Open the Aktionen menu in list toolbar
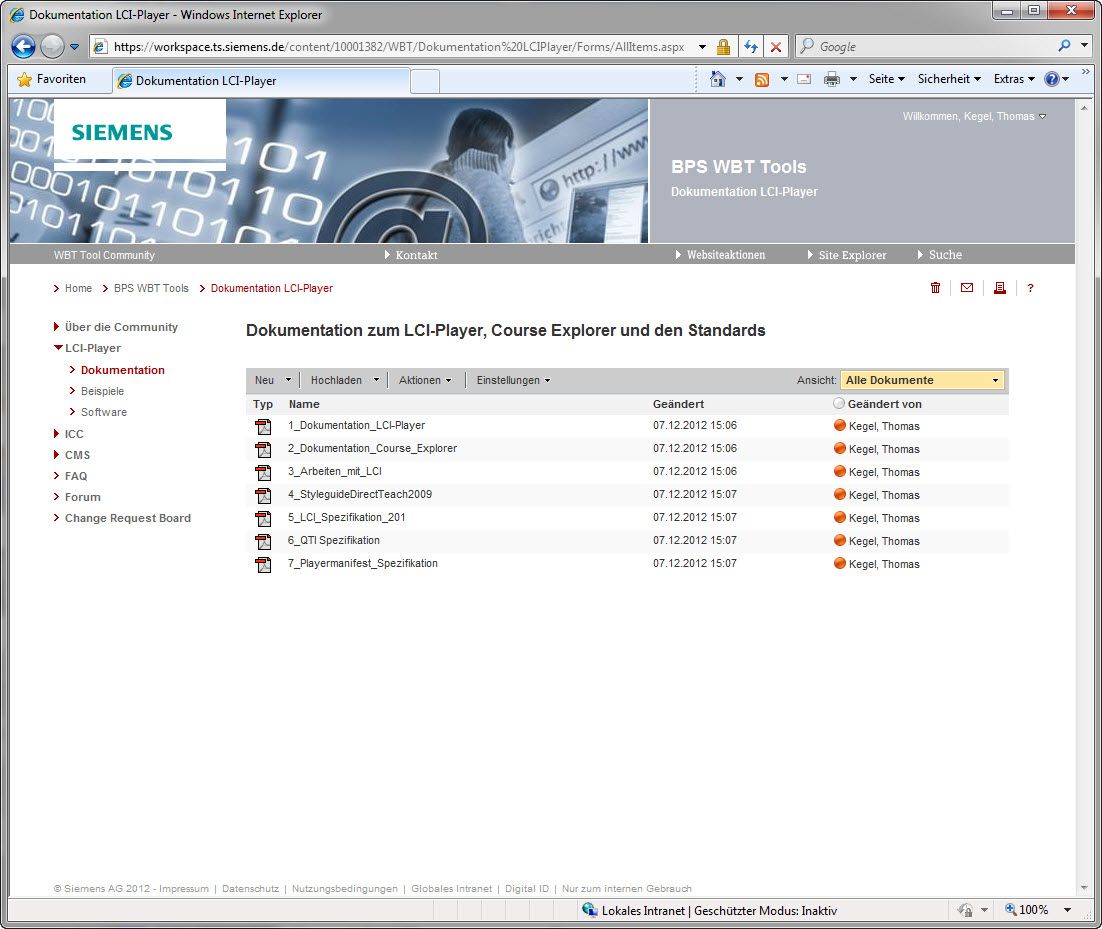The width and height of the screenshot is (1102, 929). pos(425,380)
